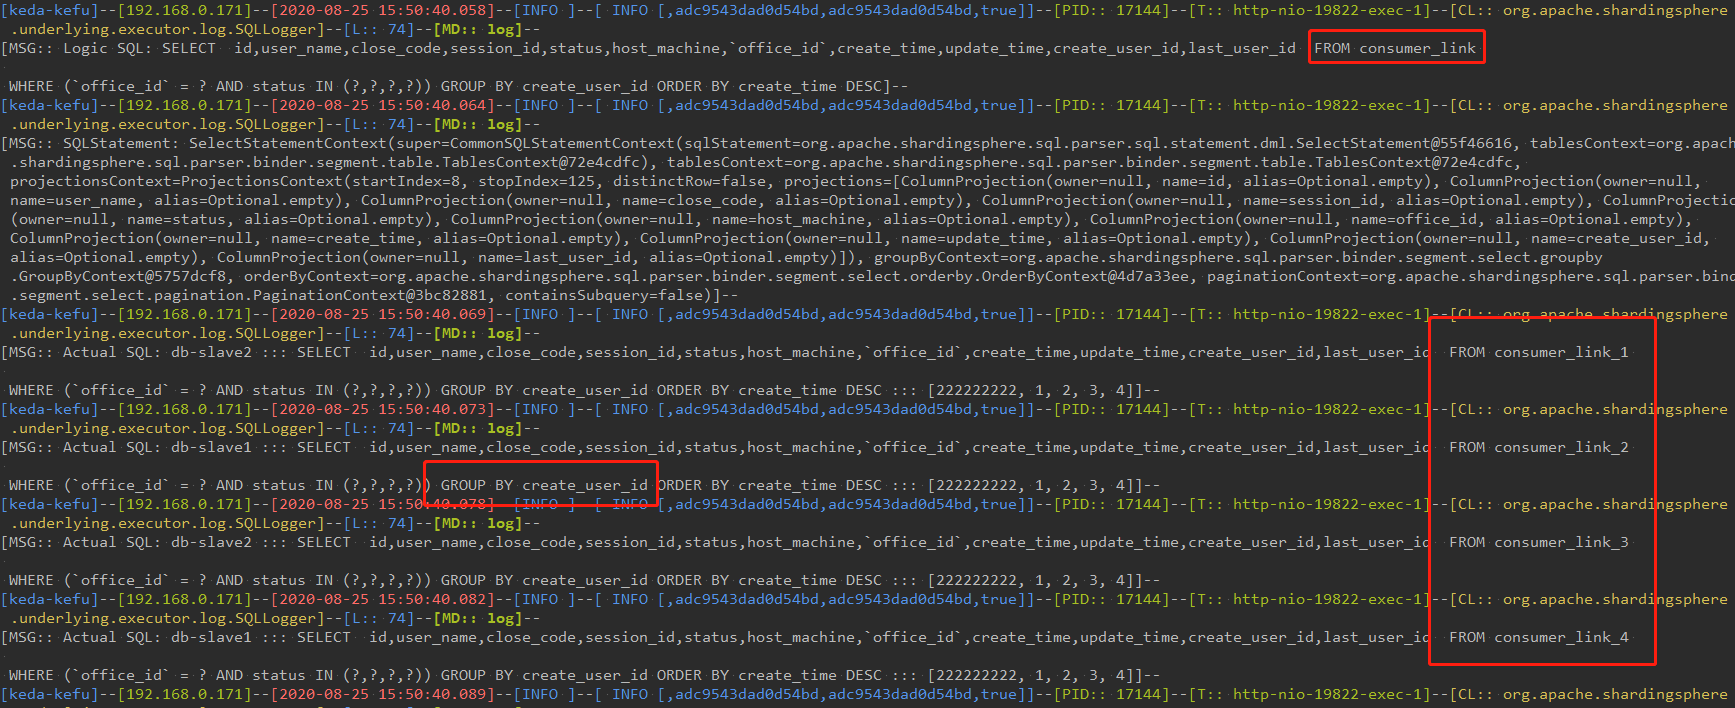The height and width of the screenshot is (708, 1735).
Task: Click the projection text 'name=update_time'
Action: (x=973, y=238)
